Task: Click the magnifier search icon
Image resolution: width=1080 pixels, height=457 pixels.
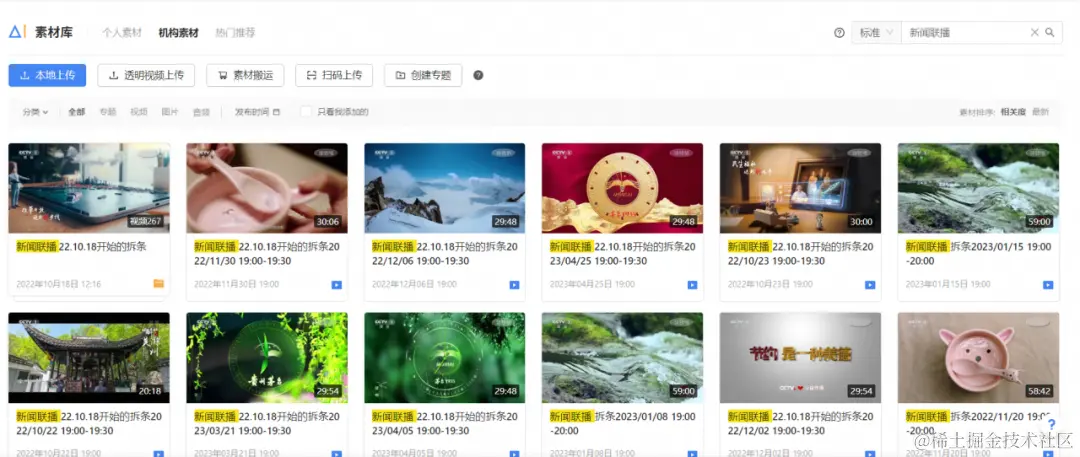Action: point(1050,32)
